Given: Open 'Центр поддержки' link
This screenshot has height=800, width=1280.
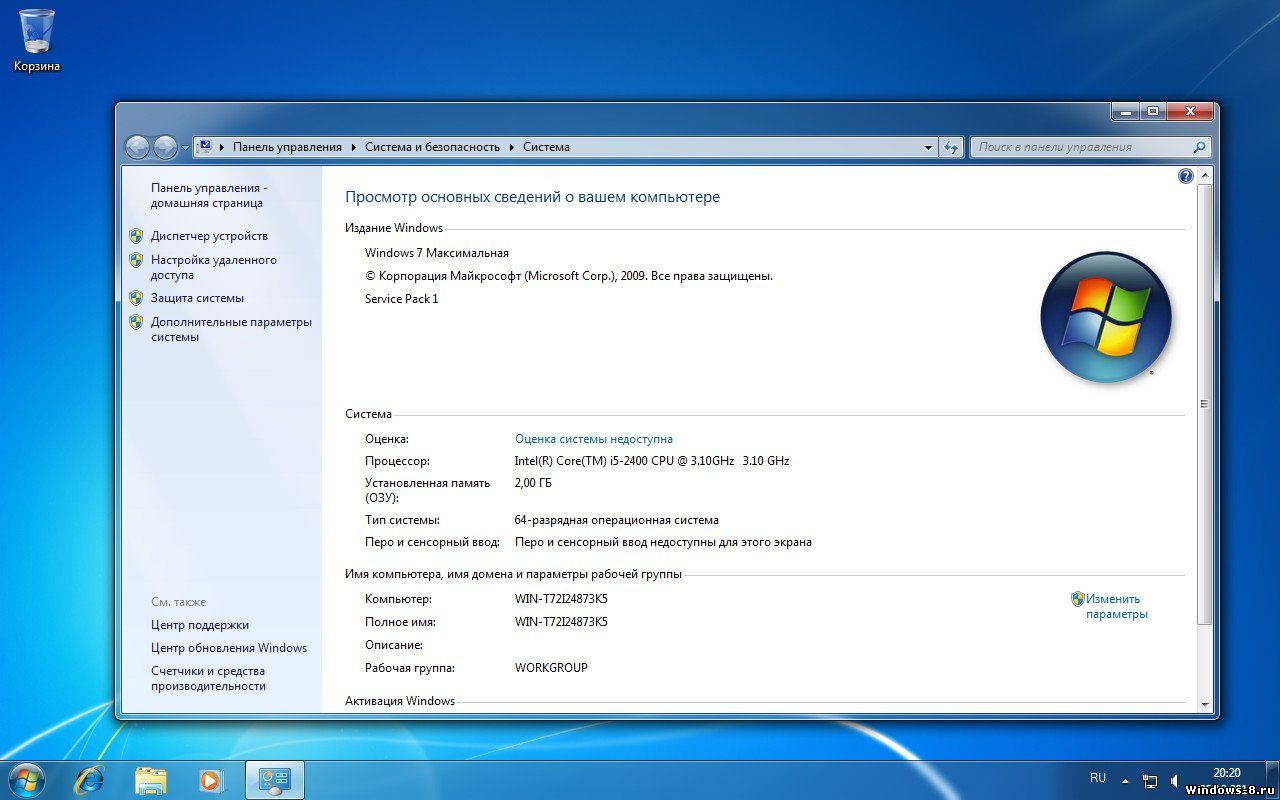Looking at the screenshot, I should tap(200, 625).
